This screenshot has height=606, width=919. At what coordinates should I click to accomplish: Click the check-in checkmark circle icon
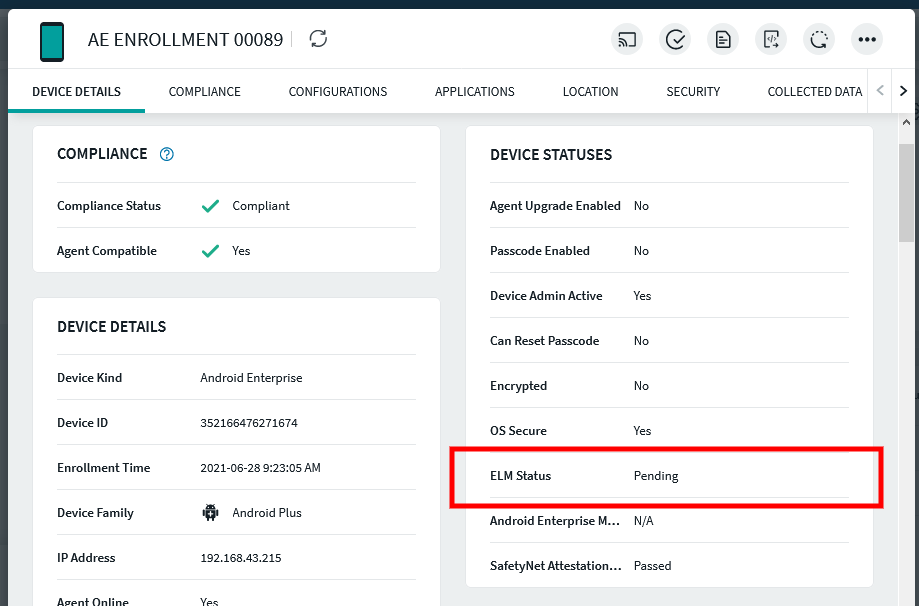(x=675, y=40)
